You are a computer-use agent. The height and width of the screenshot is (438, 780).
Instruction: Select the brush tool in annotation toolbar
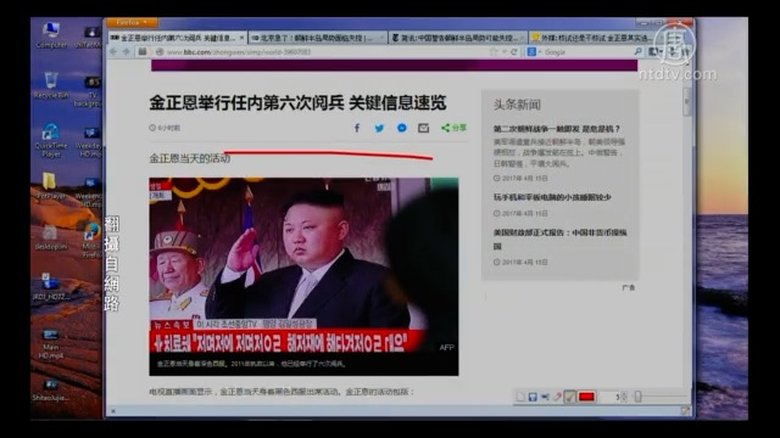pos(570,397)
